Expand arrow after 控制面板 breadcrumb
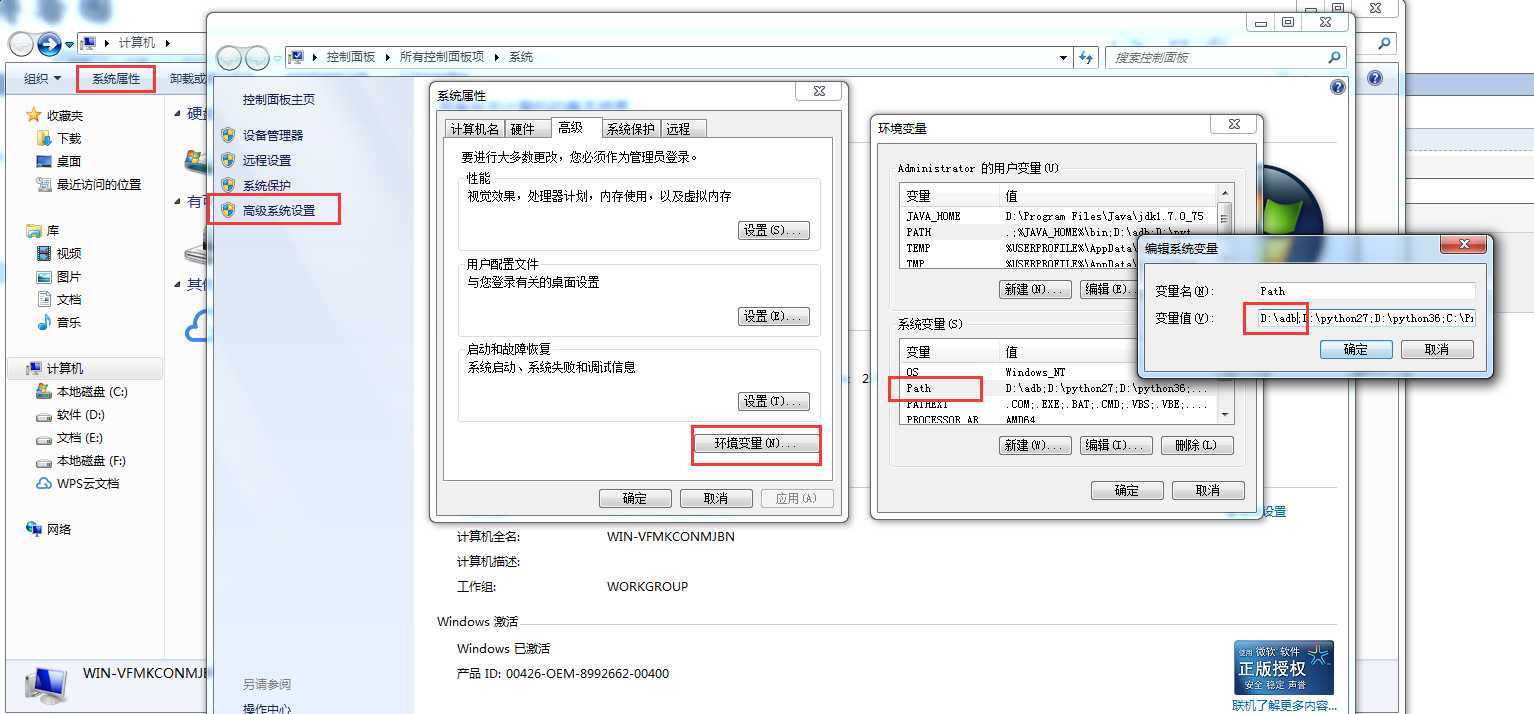 tap(387, 57)
